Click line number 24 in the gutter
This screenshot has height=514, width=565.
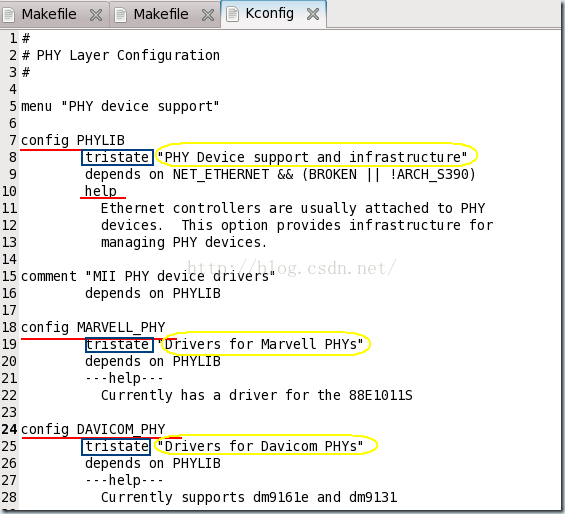pos(9,429)
